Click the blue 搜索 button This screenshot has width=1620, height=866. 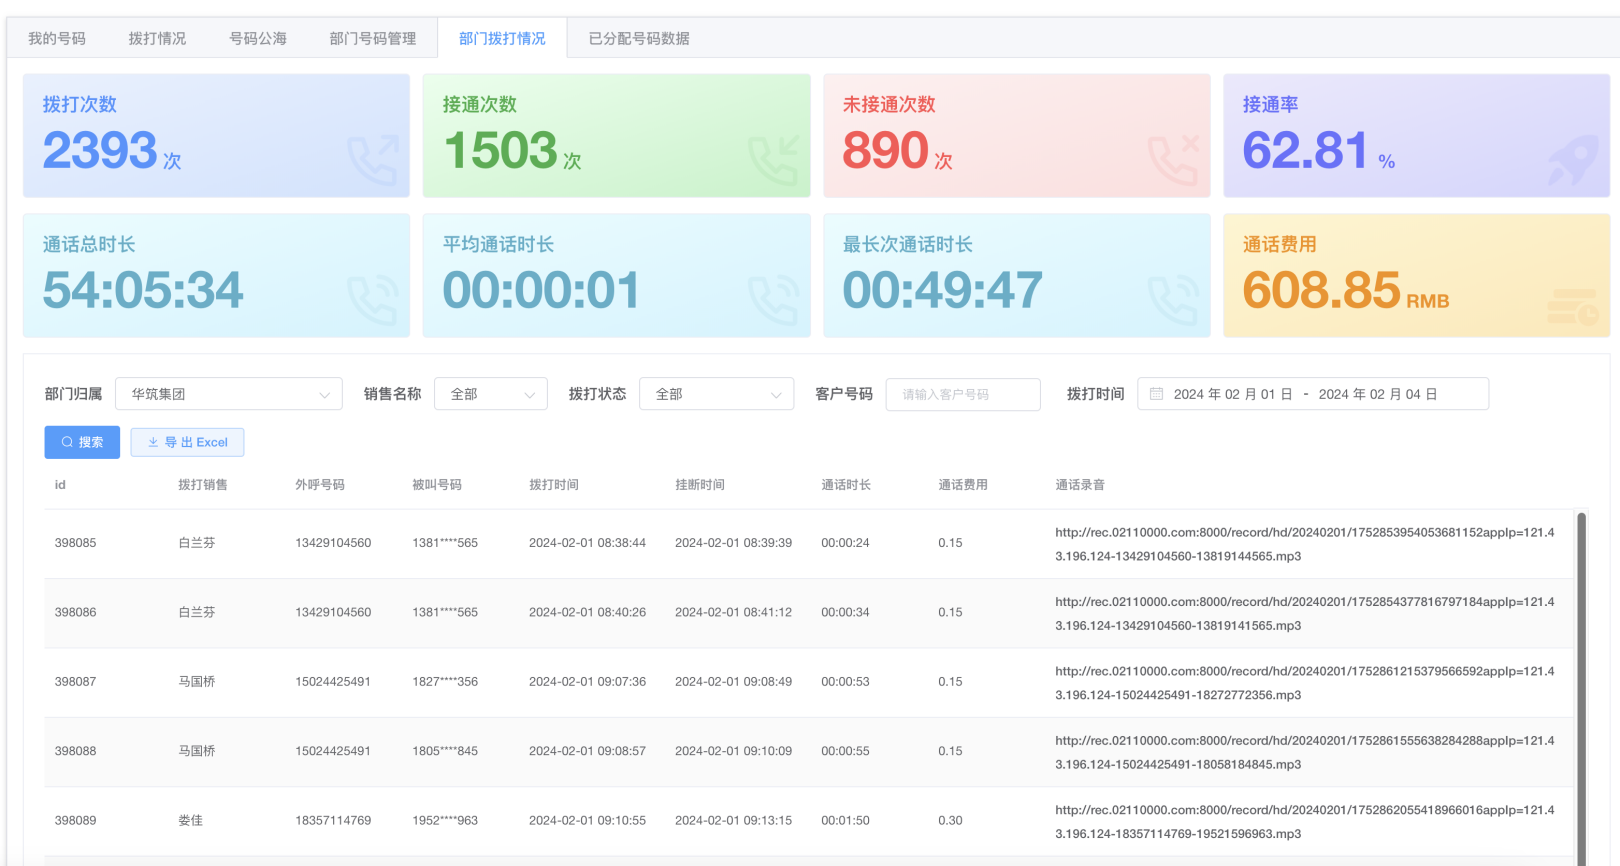point(82,442)
